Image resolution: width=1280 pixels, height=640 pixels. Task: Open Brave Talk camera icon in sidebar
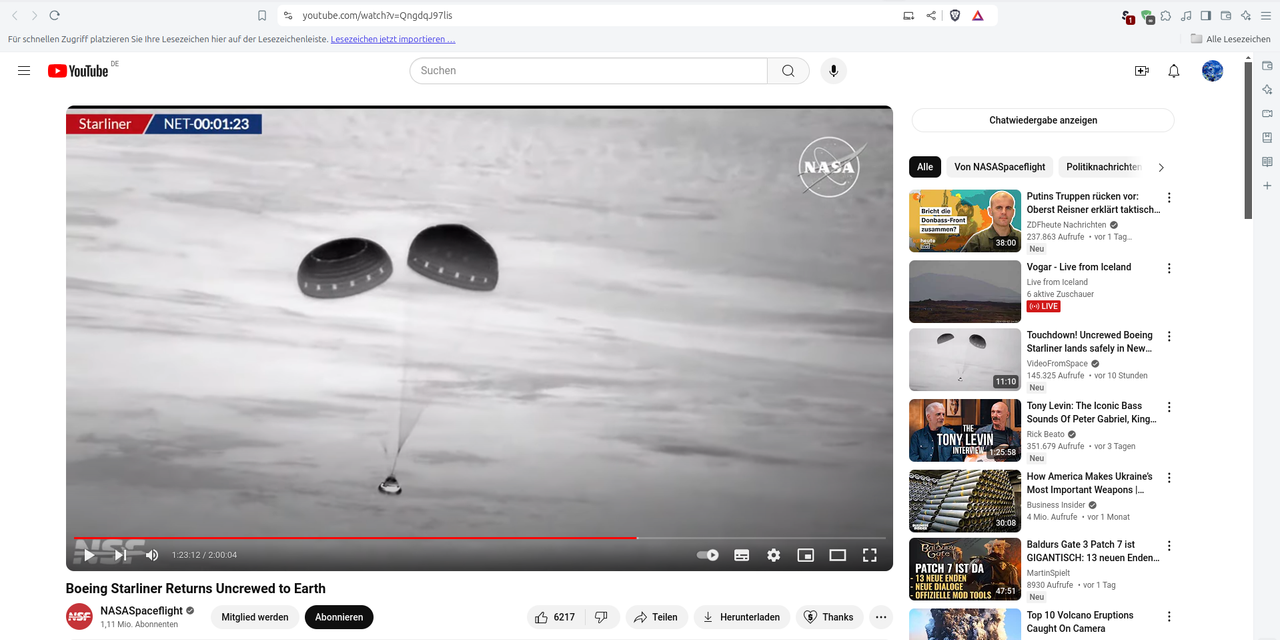click(x=1267, y=113)
